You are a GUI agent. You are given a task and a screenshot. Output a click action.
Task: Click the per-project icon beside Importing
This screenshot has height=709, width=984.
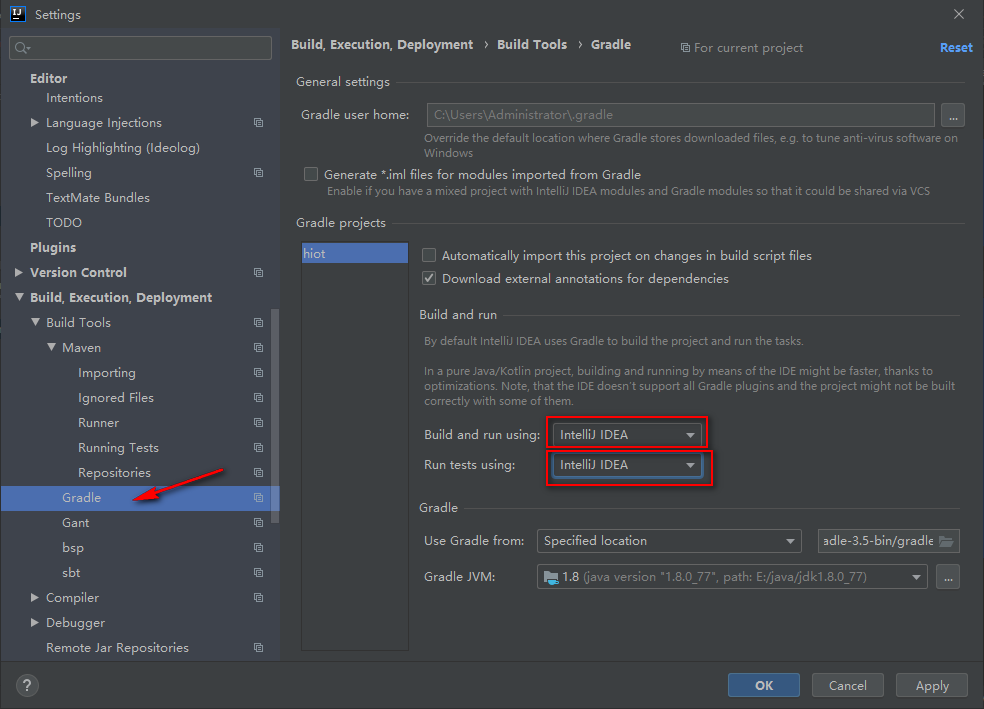coord(259,373)
